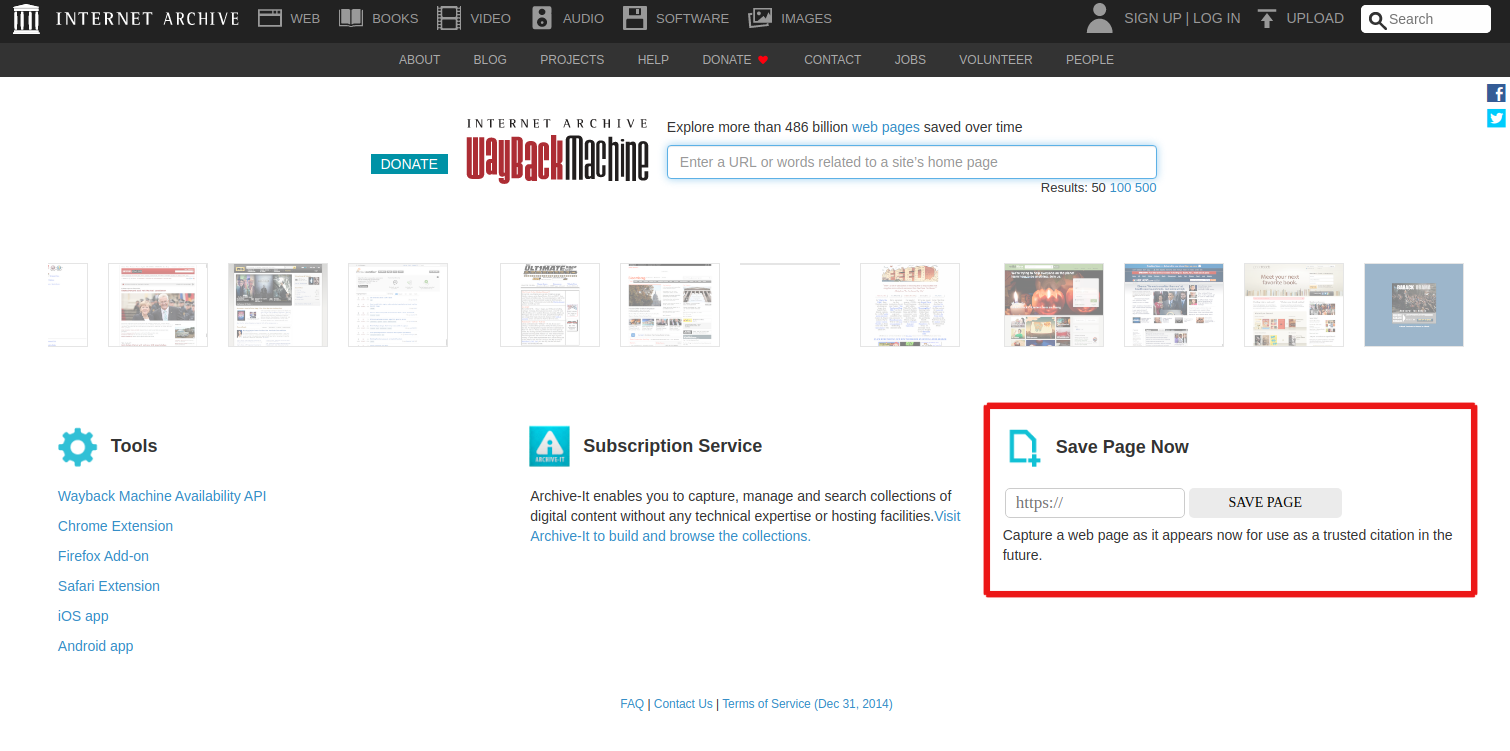Click LOG IN link

coord(1216,18)
